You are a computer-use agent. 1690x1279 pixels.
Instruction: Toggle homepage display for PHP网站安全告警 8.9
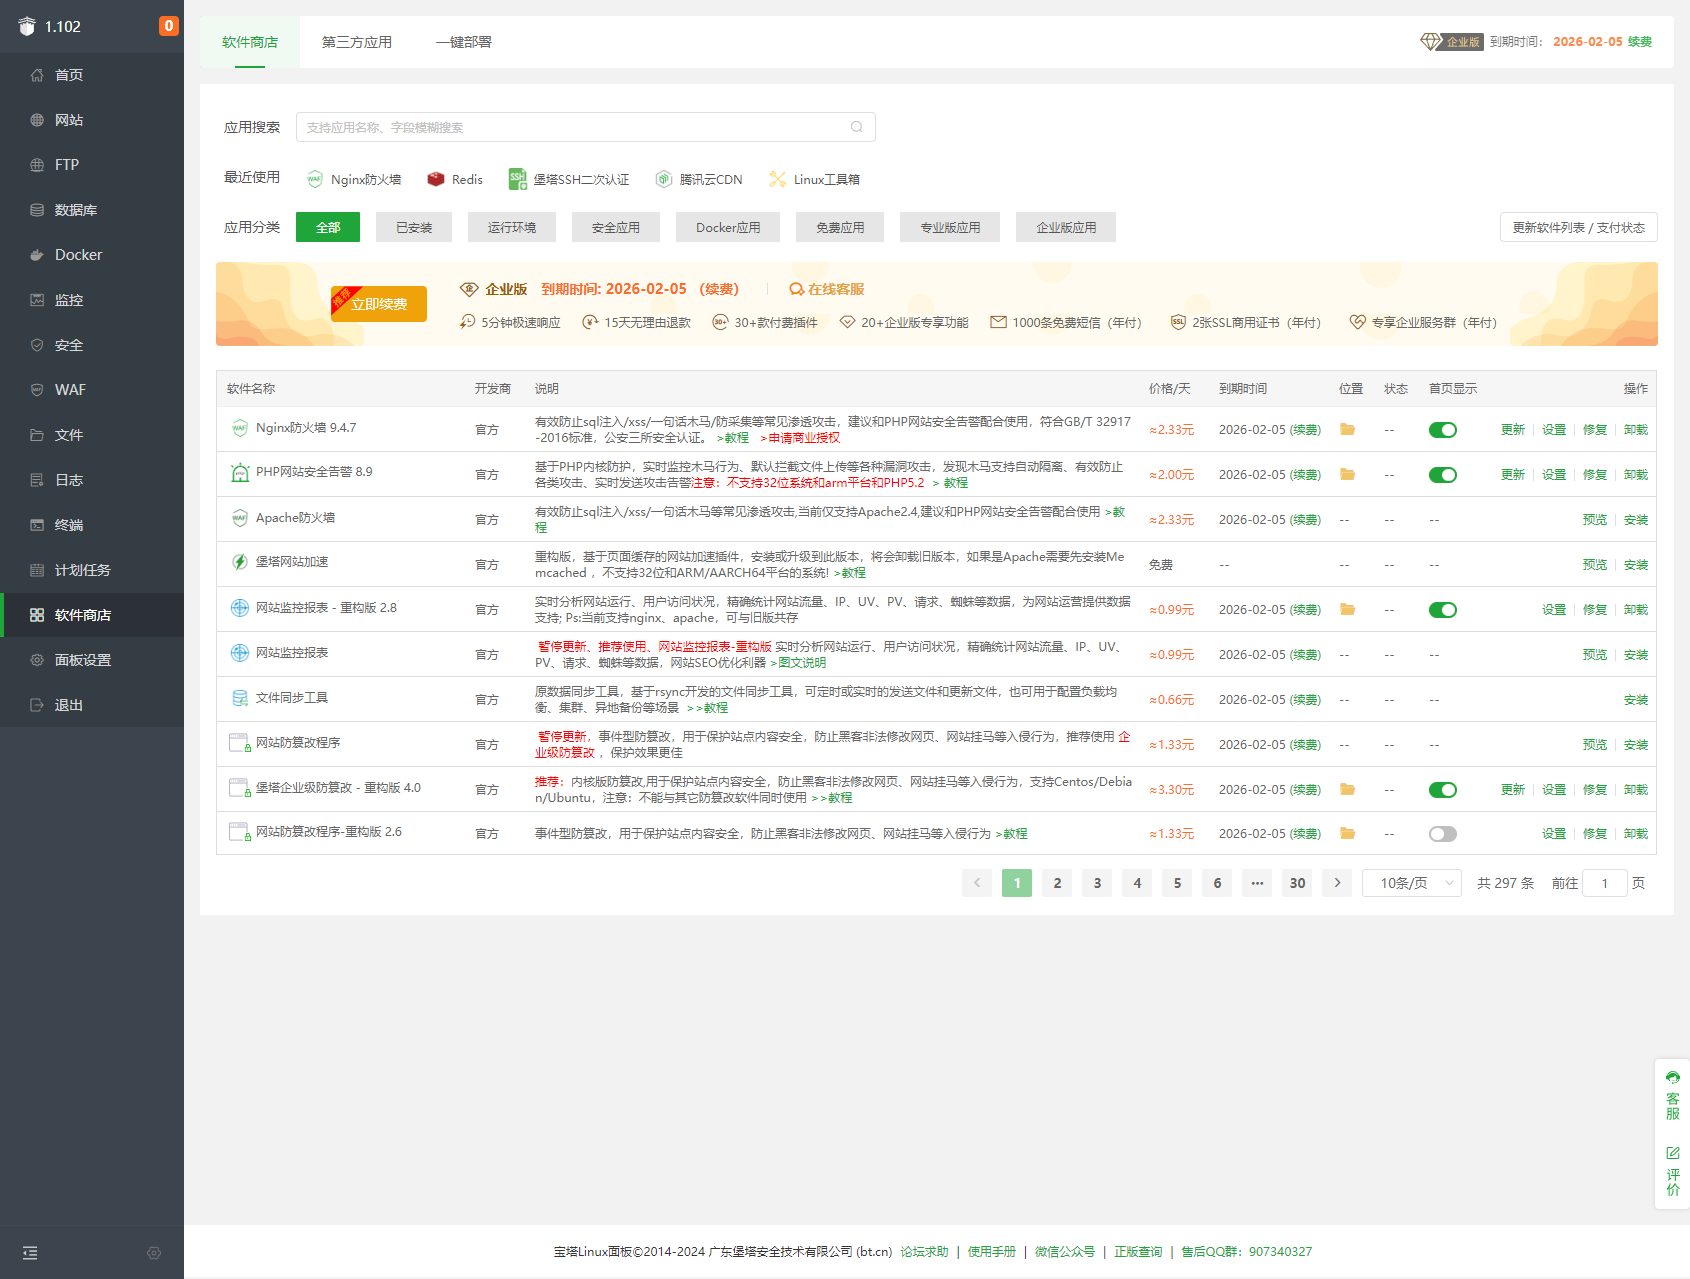1443,475
